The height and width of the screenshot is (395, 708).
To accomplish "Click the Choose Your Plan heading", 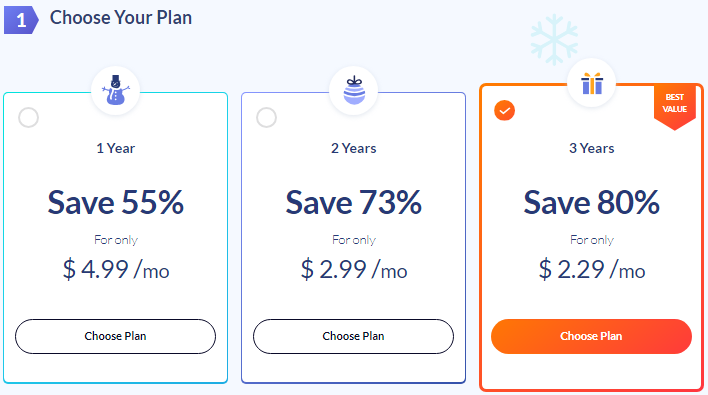I will 121,18.
